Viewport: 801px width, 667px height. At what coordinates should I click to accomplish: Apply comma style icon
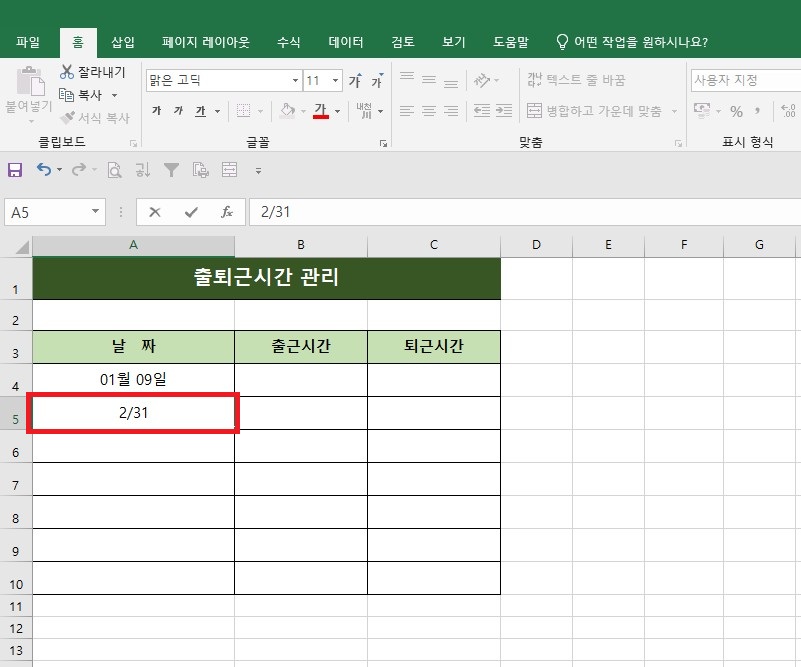click(758, 110)
